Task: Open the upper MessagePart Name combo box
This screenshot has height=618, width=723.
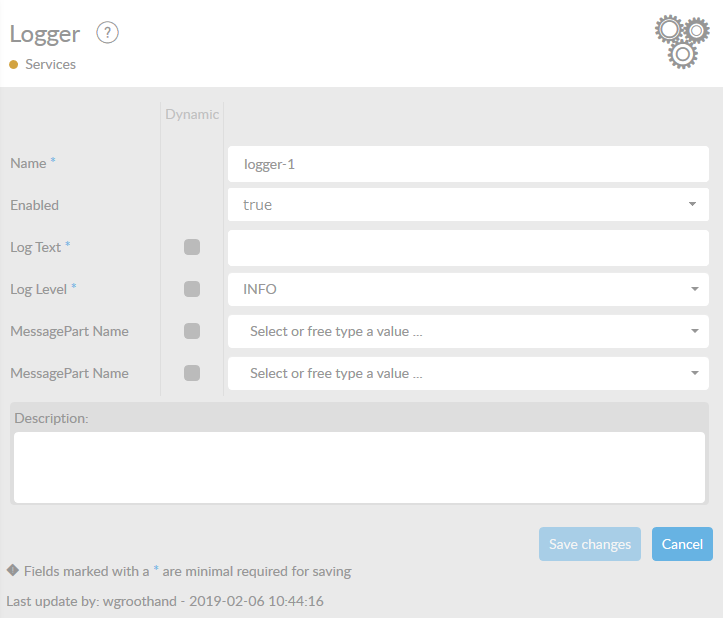Action: [468, 331]
